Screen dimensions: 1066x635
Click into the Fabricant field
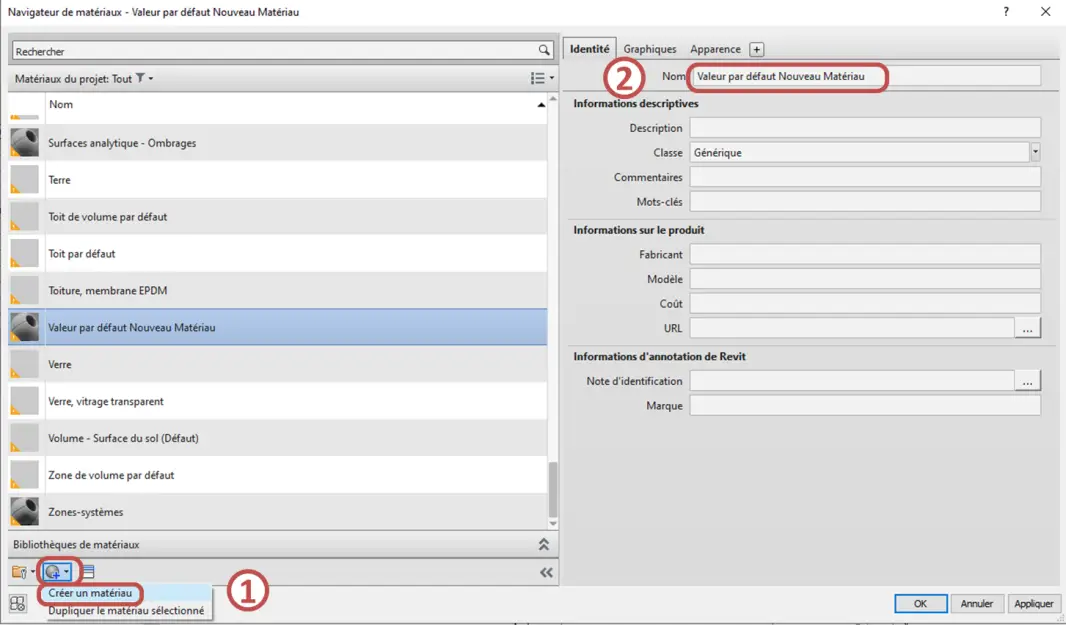click(865, 254)
